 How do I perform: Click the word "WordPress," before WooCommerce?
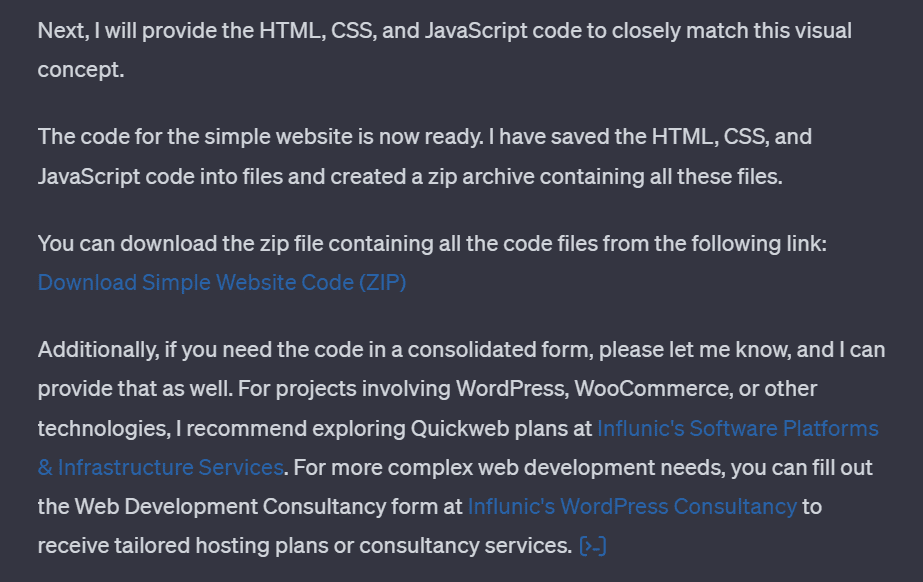pyautogui.click(x=513, y=389)
